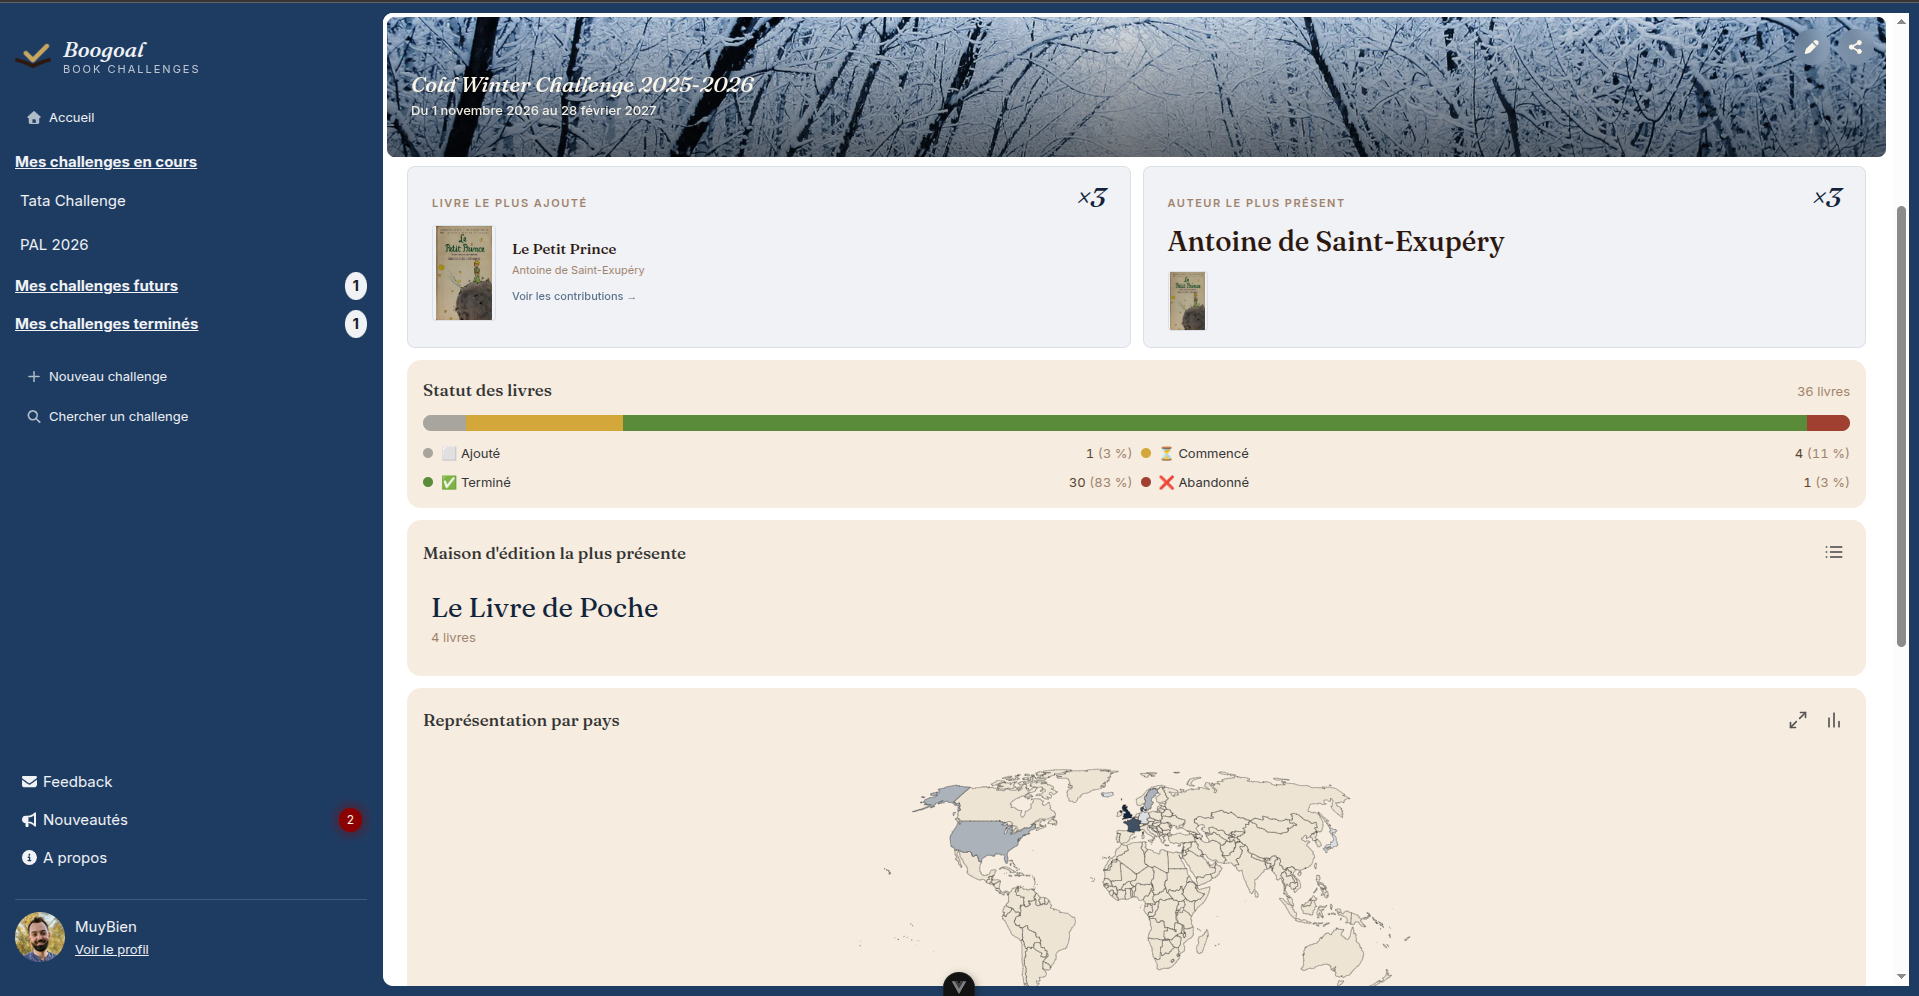Click the Boogoaf checkmark logo
Screen dimensions: 1919x996
33,55
